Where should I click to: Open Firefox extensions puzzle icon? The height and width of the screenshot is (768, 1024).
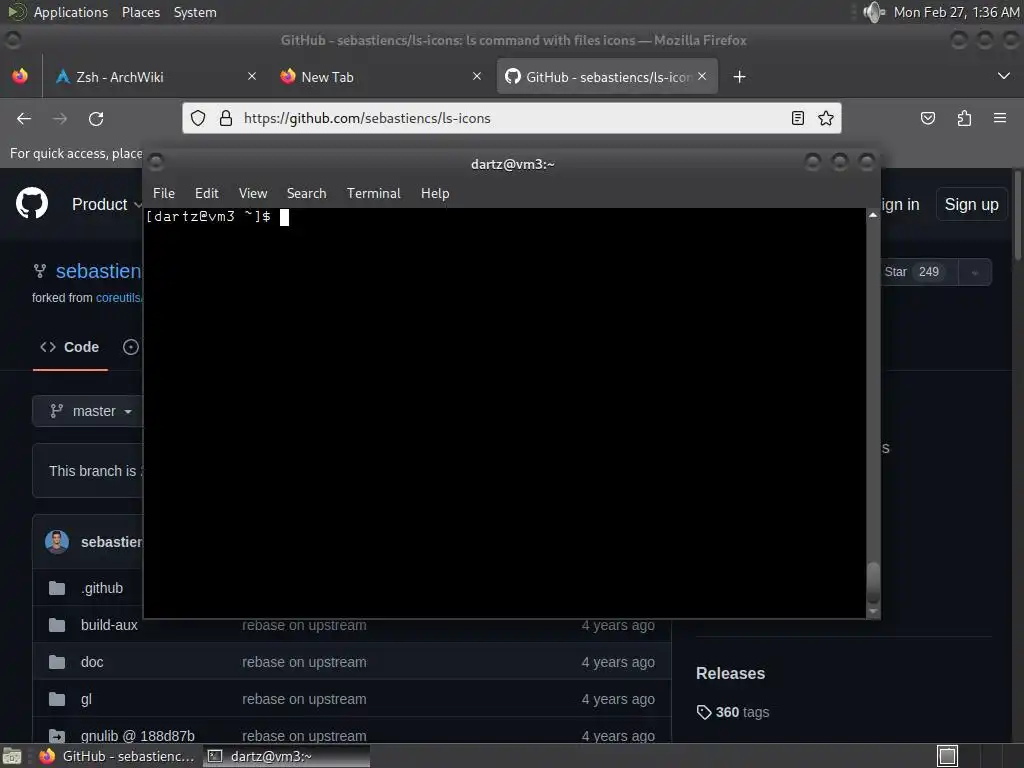(x=964, y=118)
